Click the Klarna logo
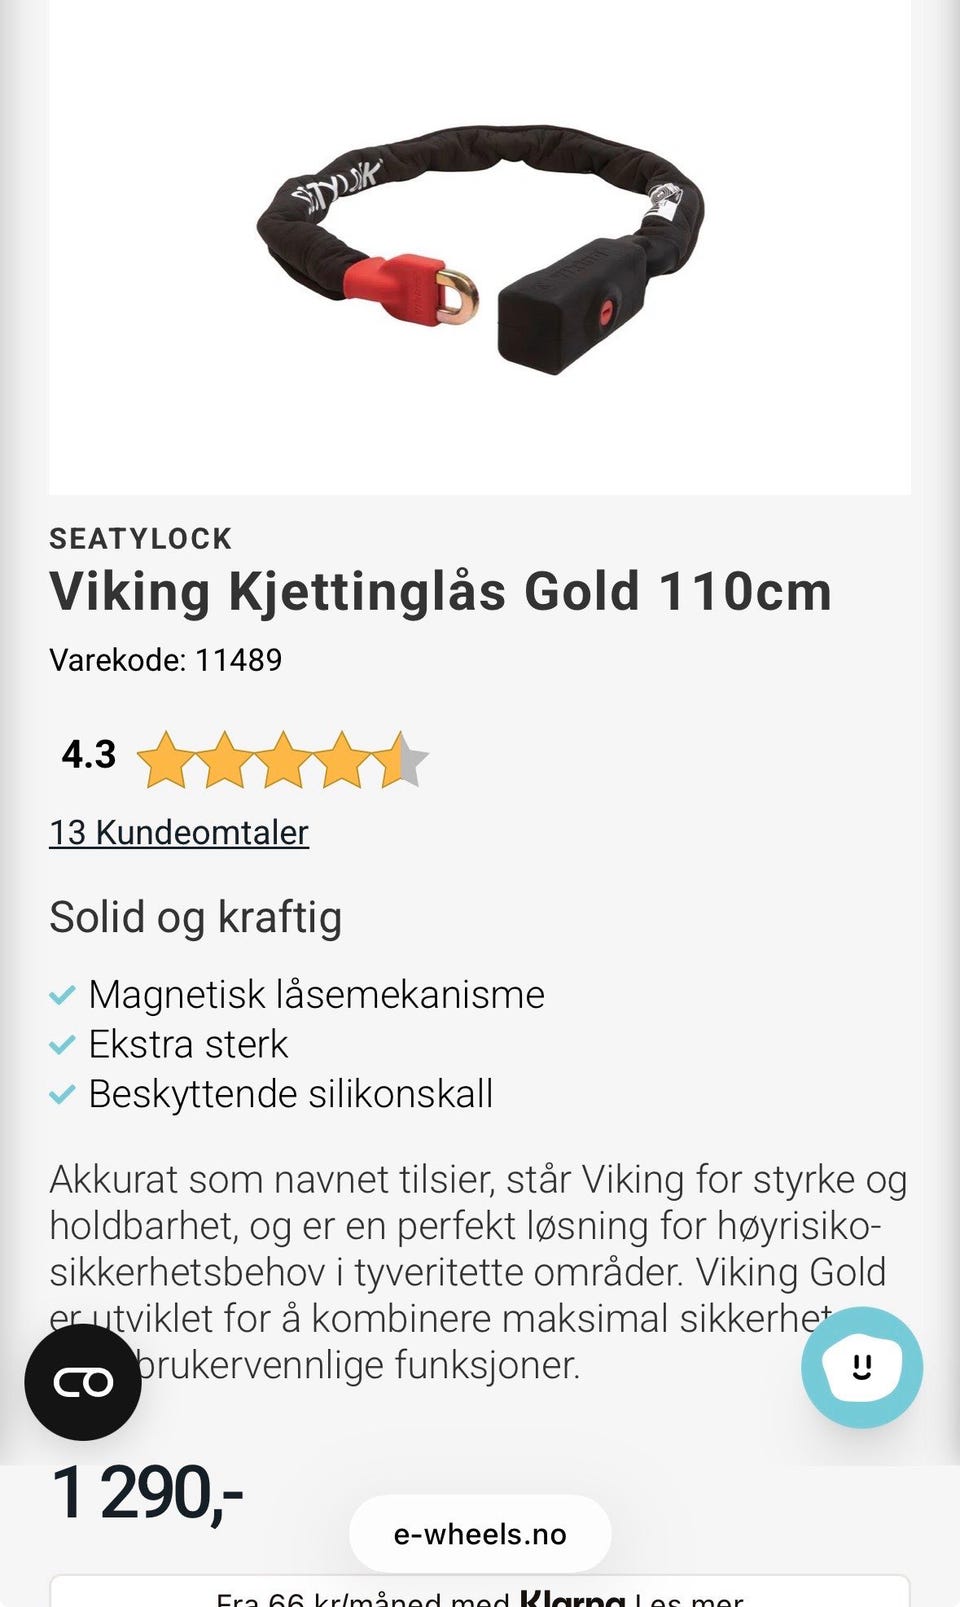This screenshot has height=1607, width=960. tap(572, 1597)
